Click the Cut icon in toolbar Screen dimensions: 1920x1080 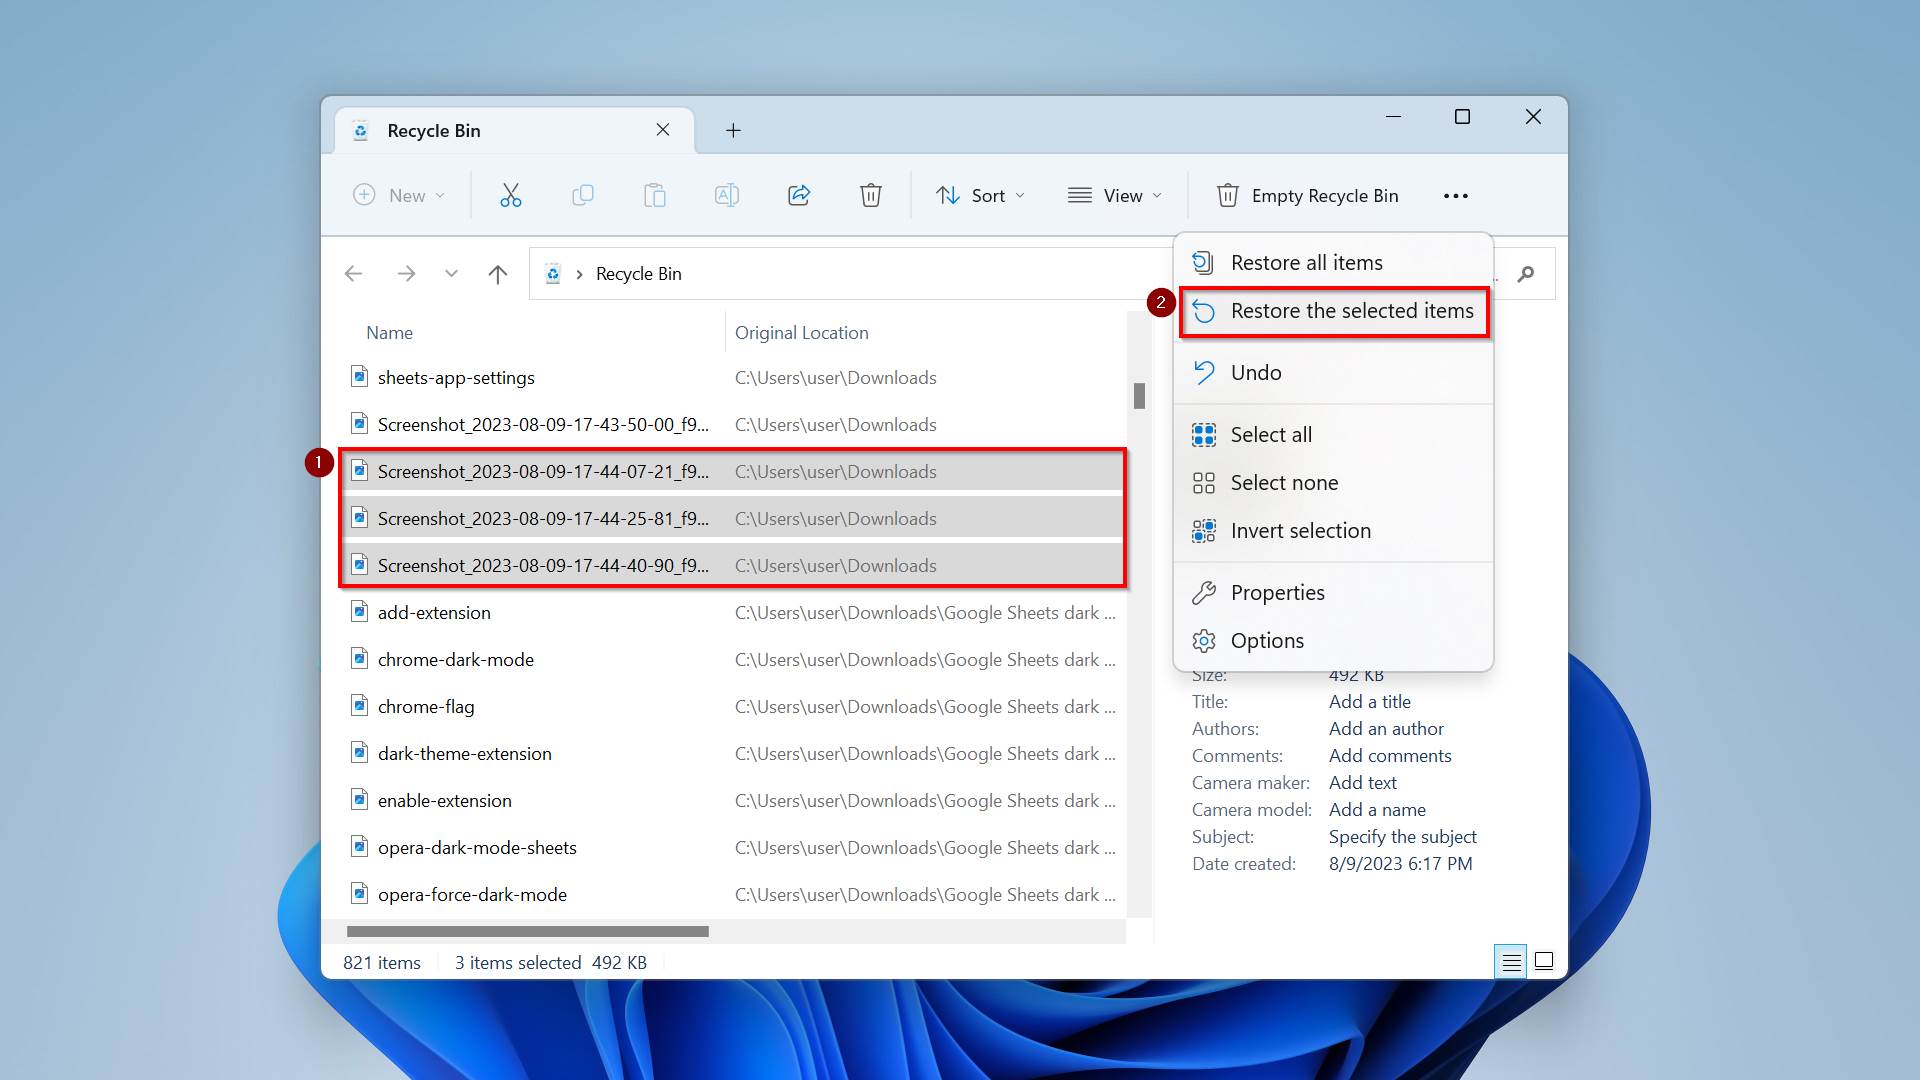click(512, 195)
